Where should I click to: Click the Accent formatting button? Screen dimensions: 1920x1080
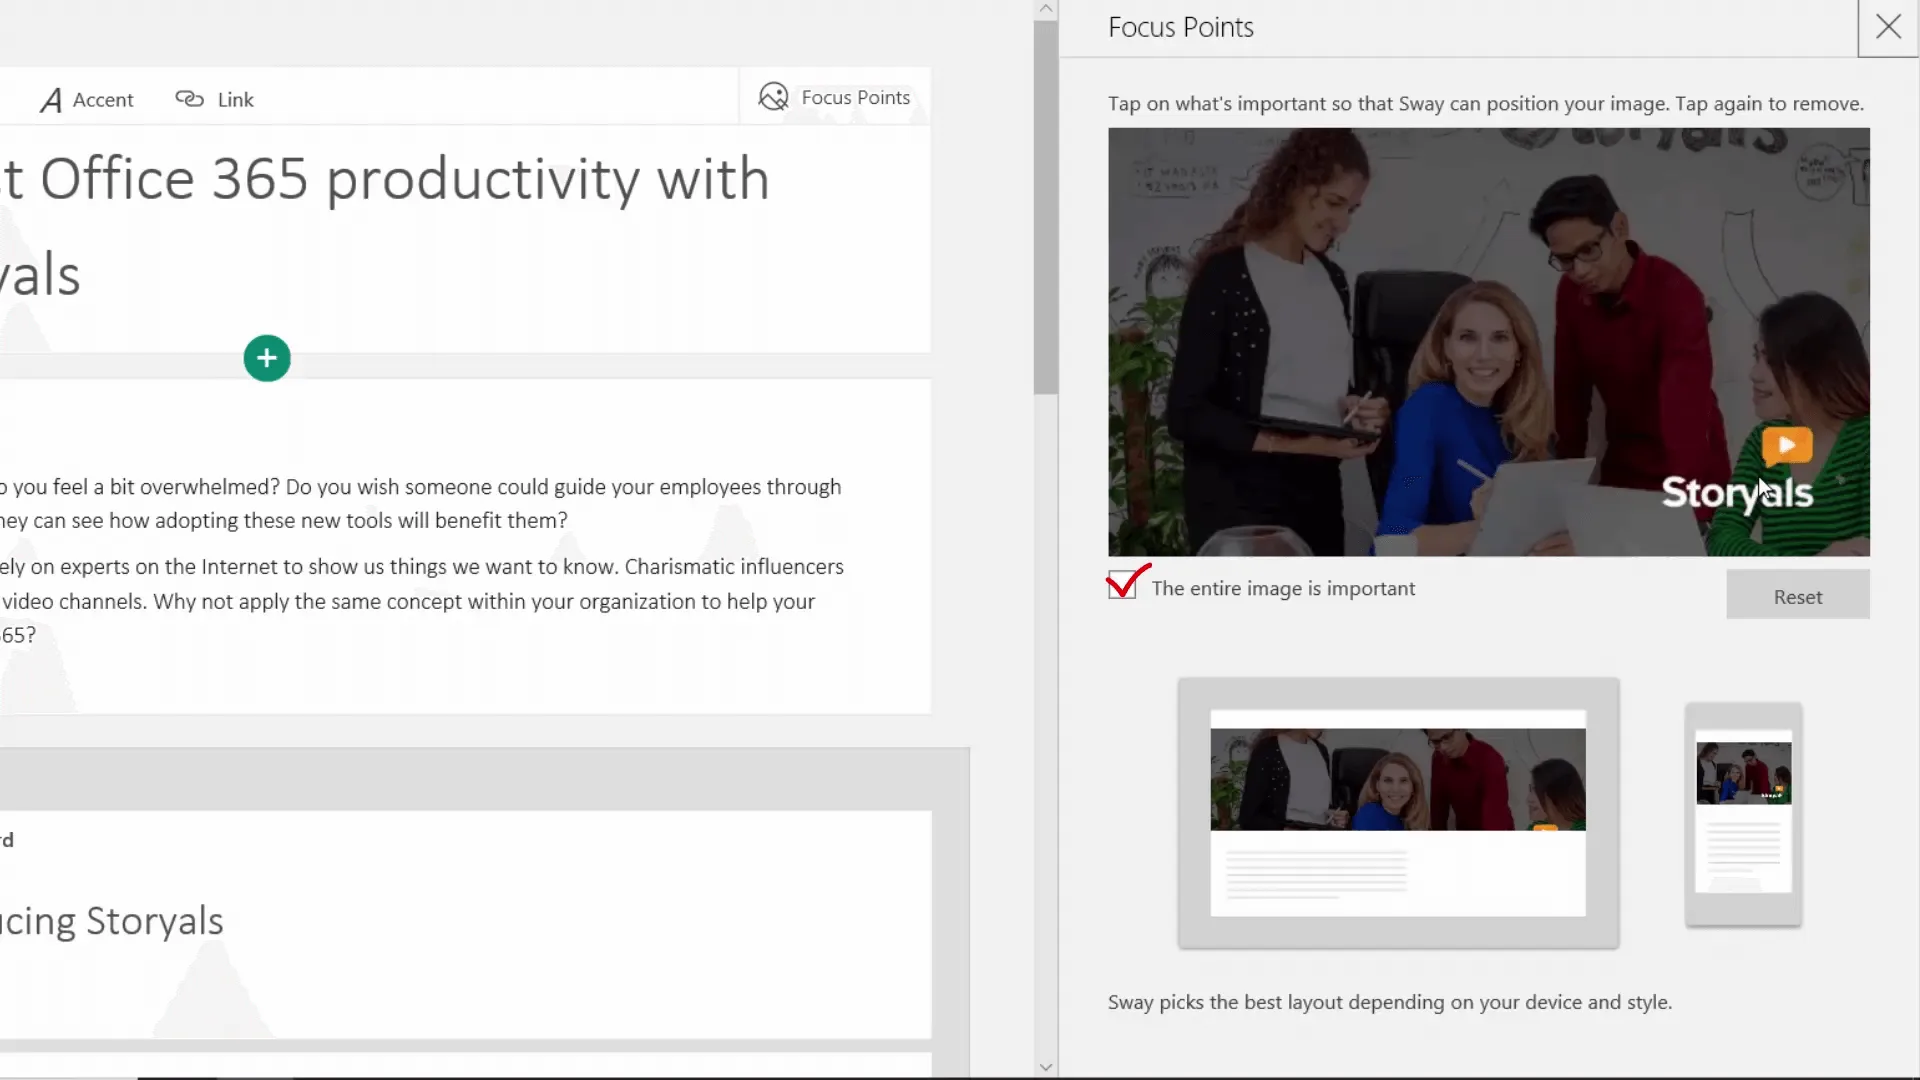point(87,99)
